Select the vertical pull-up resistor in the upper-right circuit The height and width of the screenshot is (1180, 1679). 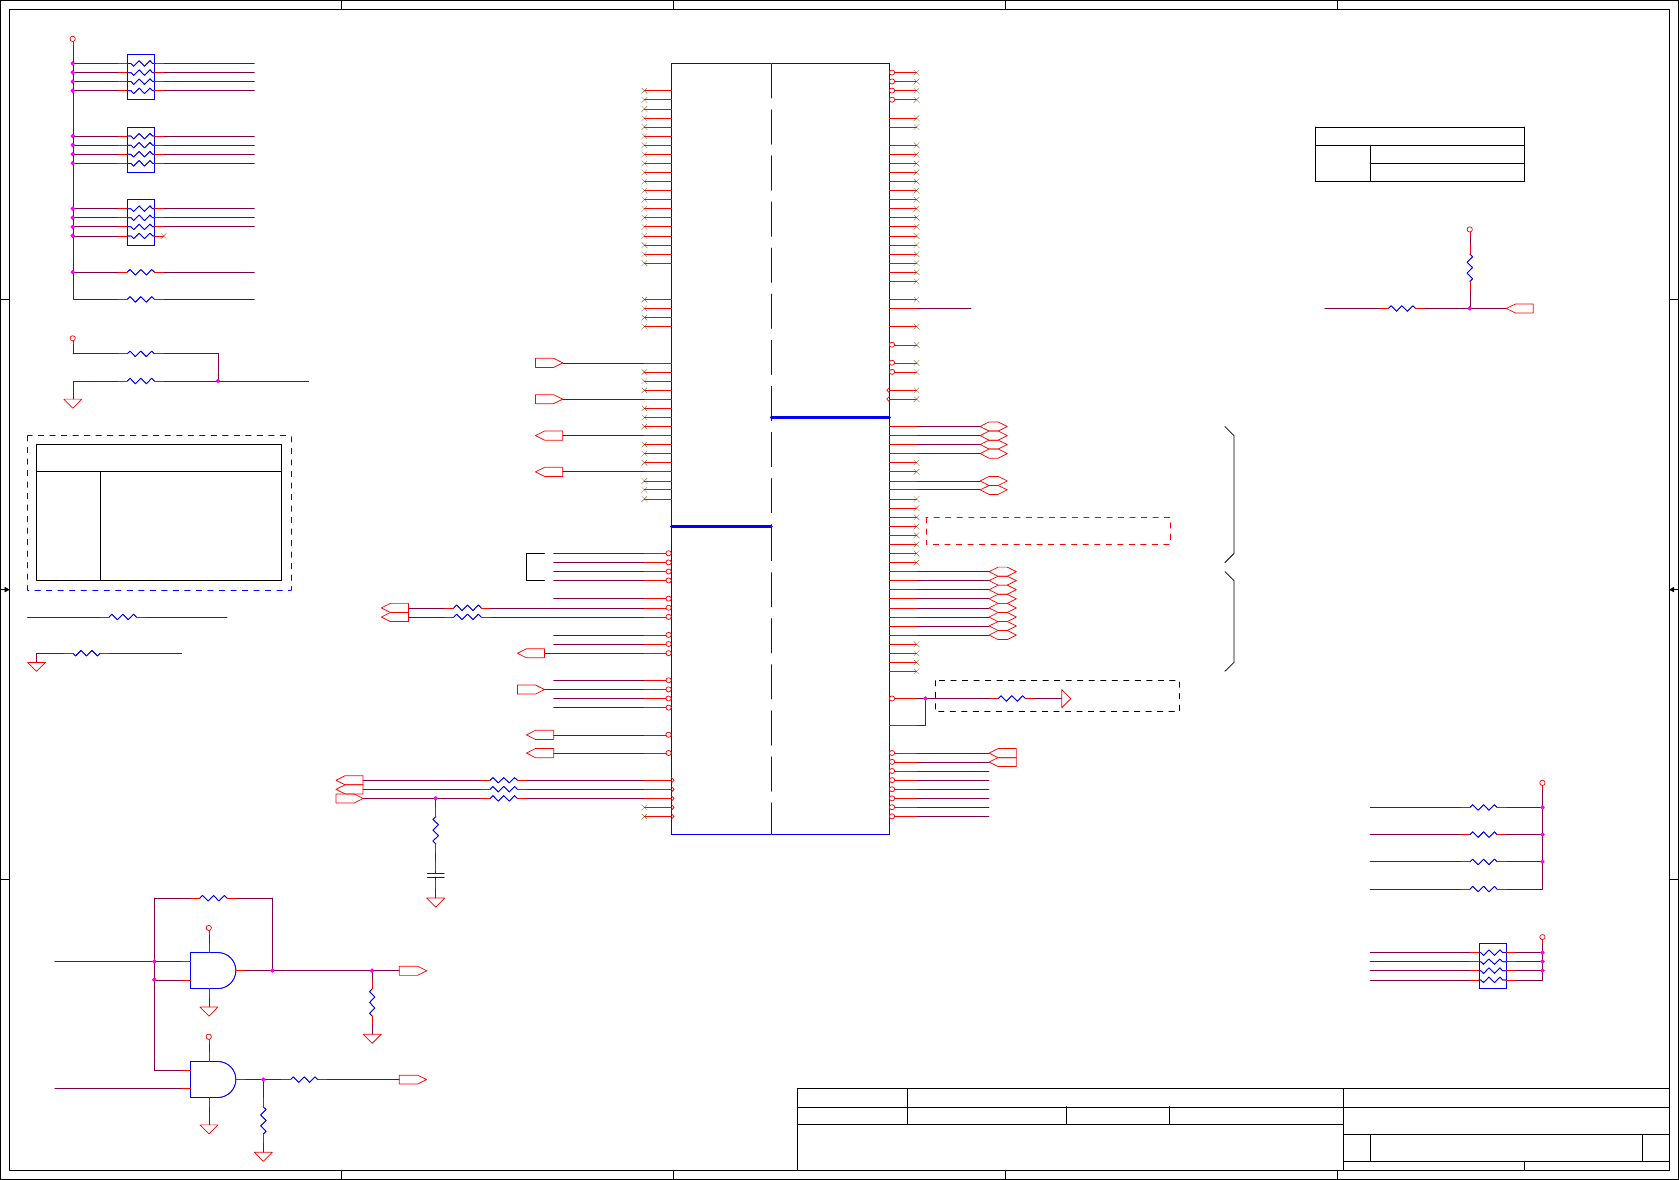point(1470,268)
